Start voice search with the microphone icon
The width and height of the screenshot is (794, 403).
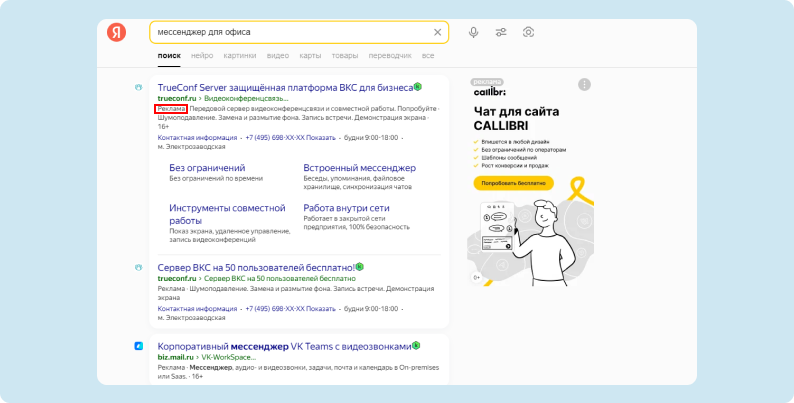[473, 32]
